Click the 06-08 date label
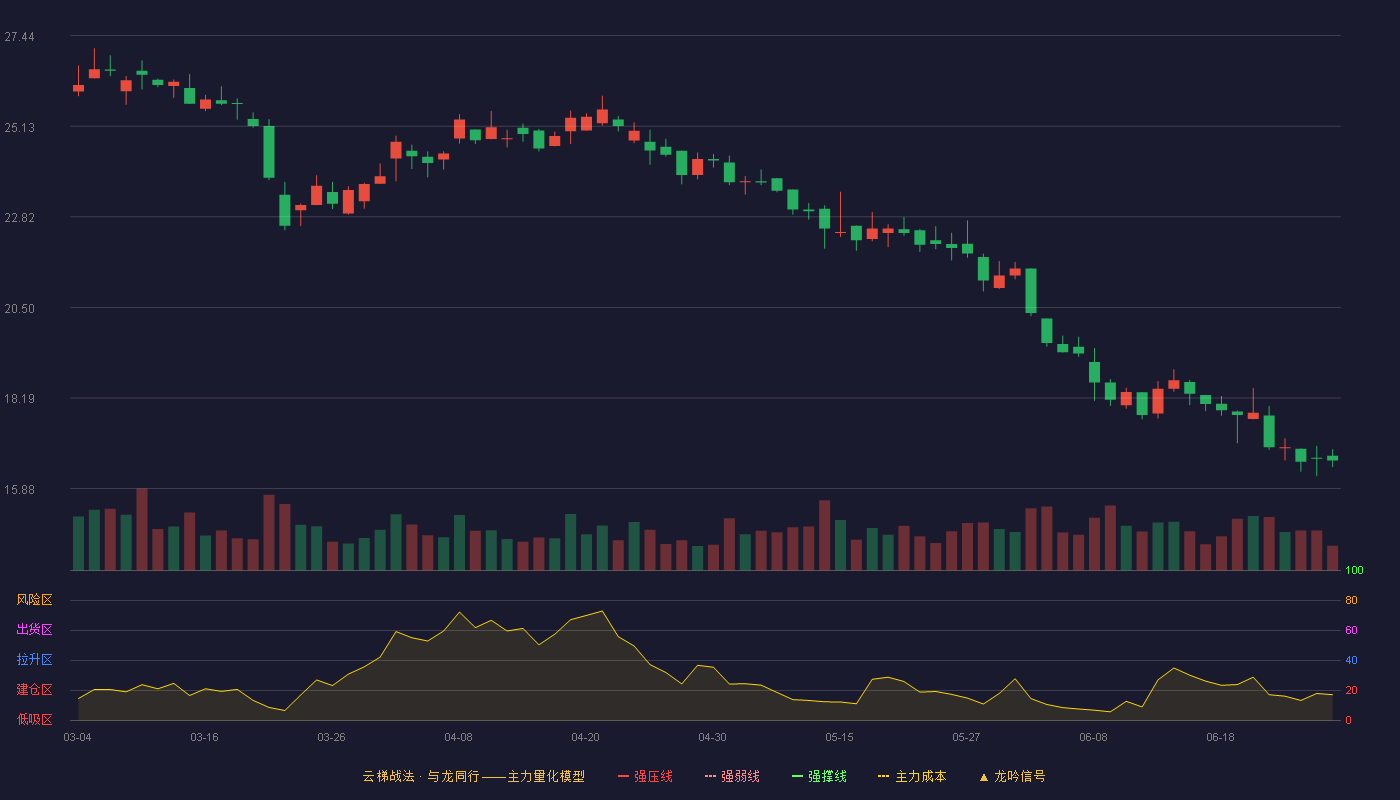1400x800 pixels. click(1093, 737)
